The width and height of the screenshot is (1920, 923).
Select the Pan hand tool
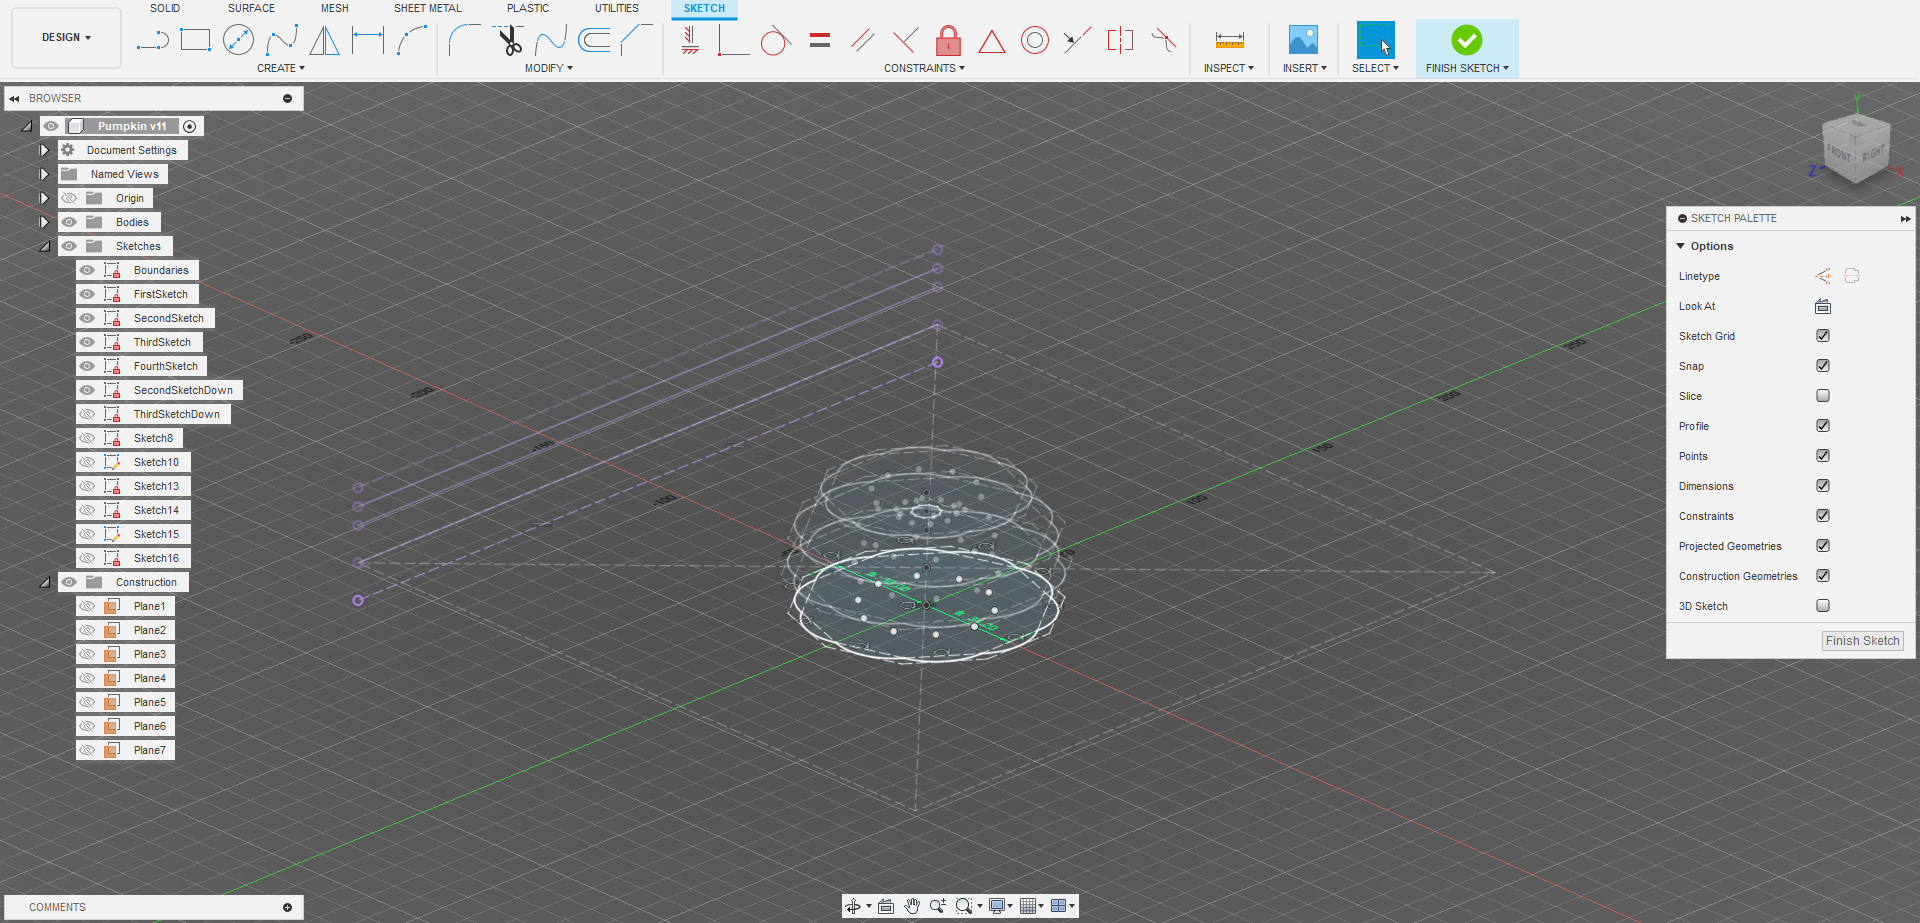[x=912, y=906]
